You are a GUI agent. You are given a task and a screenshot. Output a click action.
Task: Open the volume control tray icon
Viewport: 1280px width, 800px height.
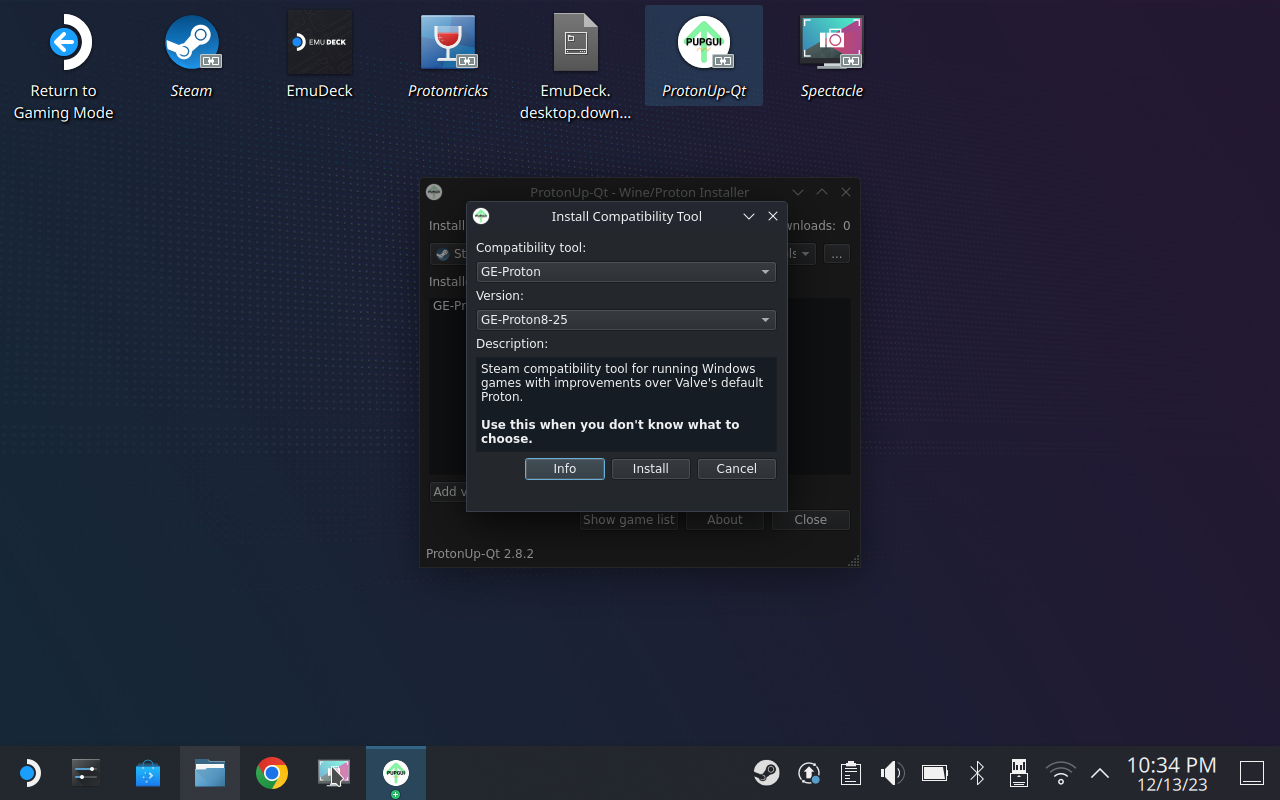pyautogui.click(x=892, y=772)
